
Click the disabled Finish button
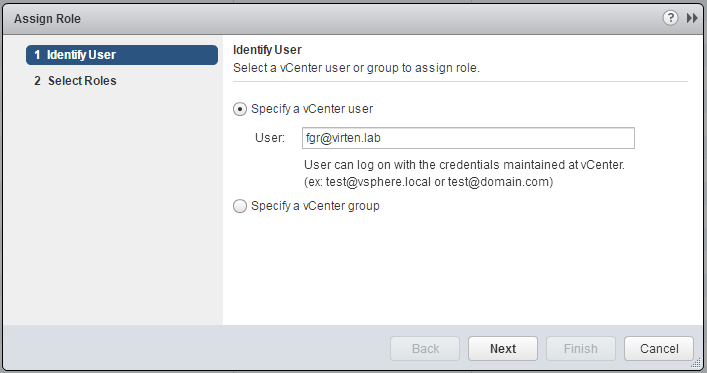click(581, 349)
